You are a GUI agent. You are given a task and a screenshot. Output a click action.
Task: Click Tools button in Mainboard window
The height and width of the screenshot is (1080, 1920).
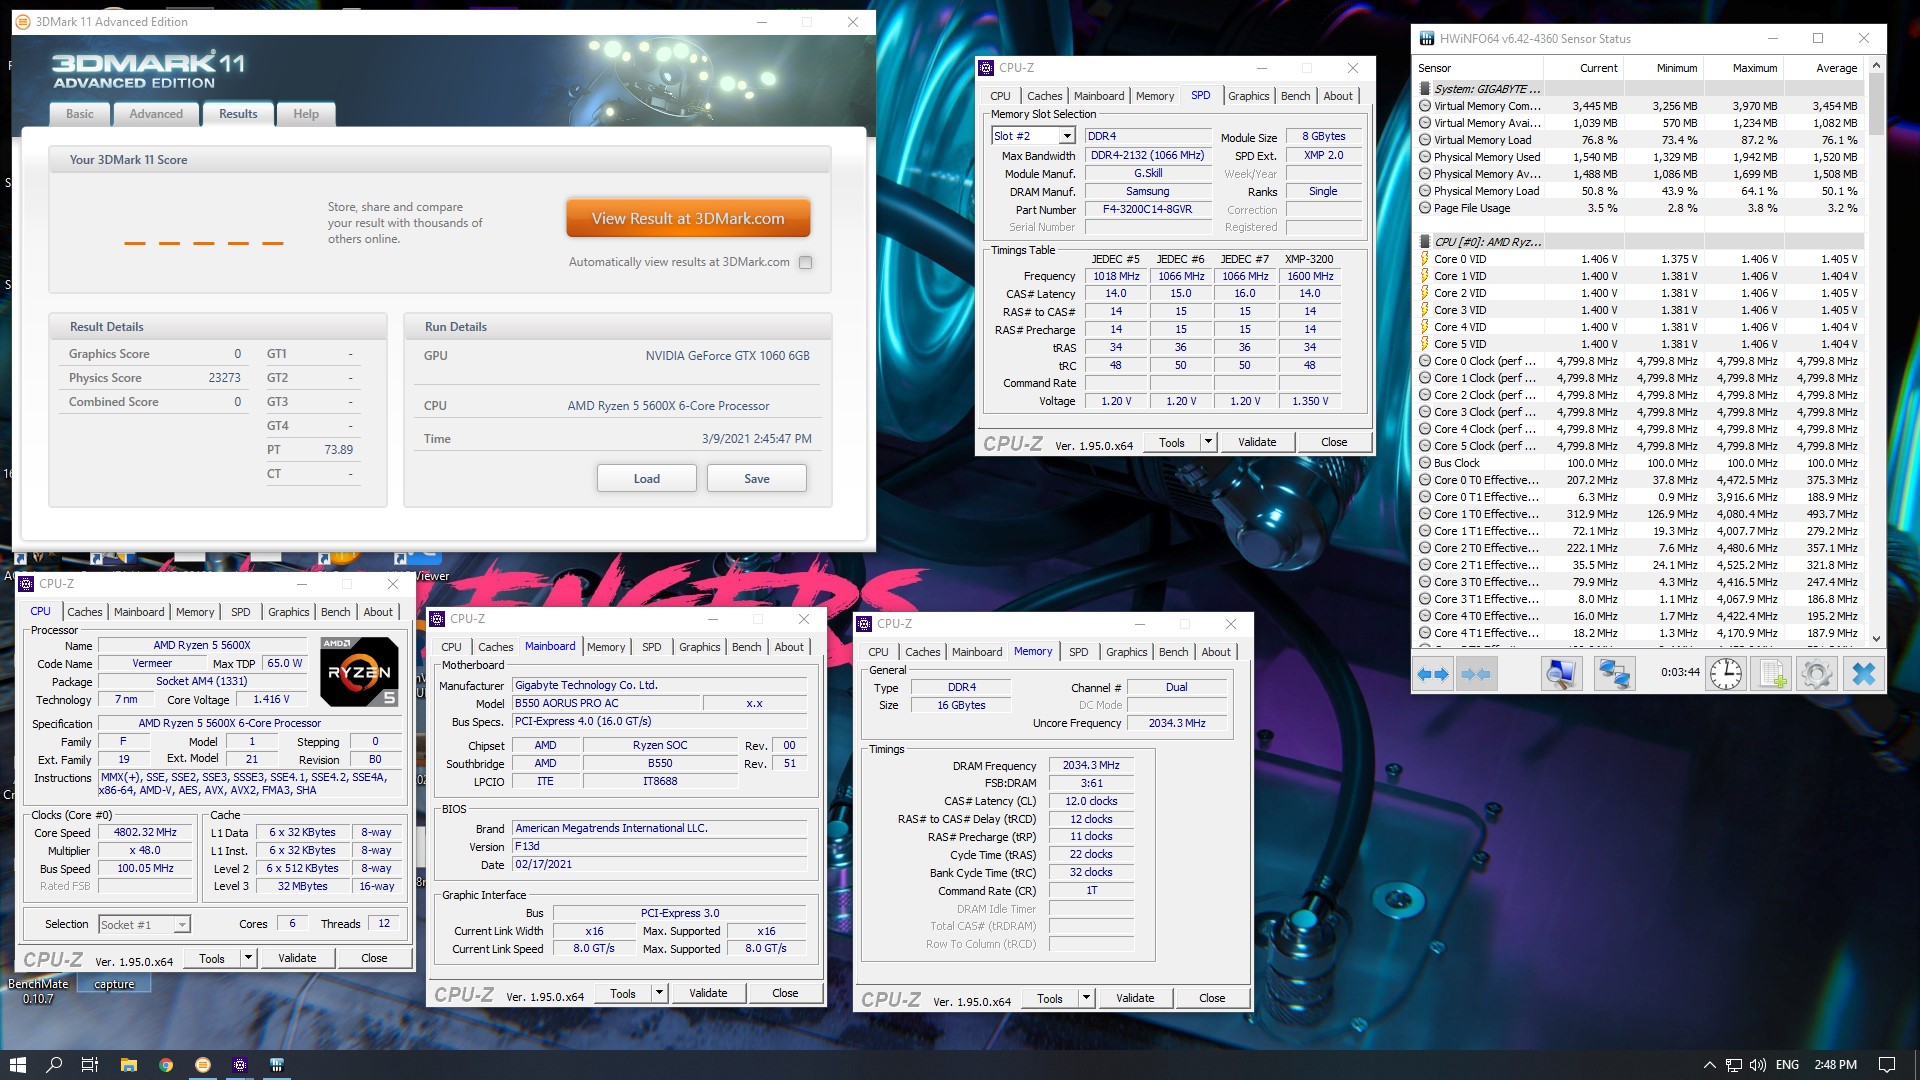pyautogui.click(x=623, y=993)
